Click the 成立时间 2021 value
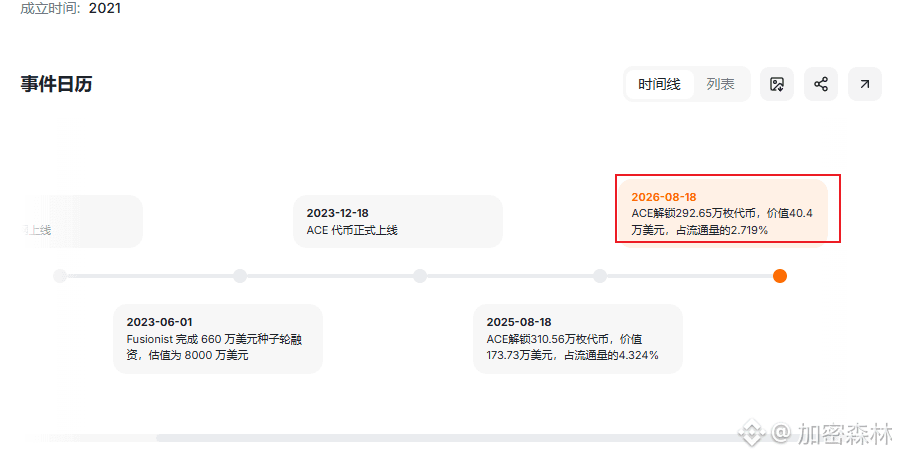Screen dimensions: 900x459 click(x=104, y=8)
